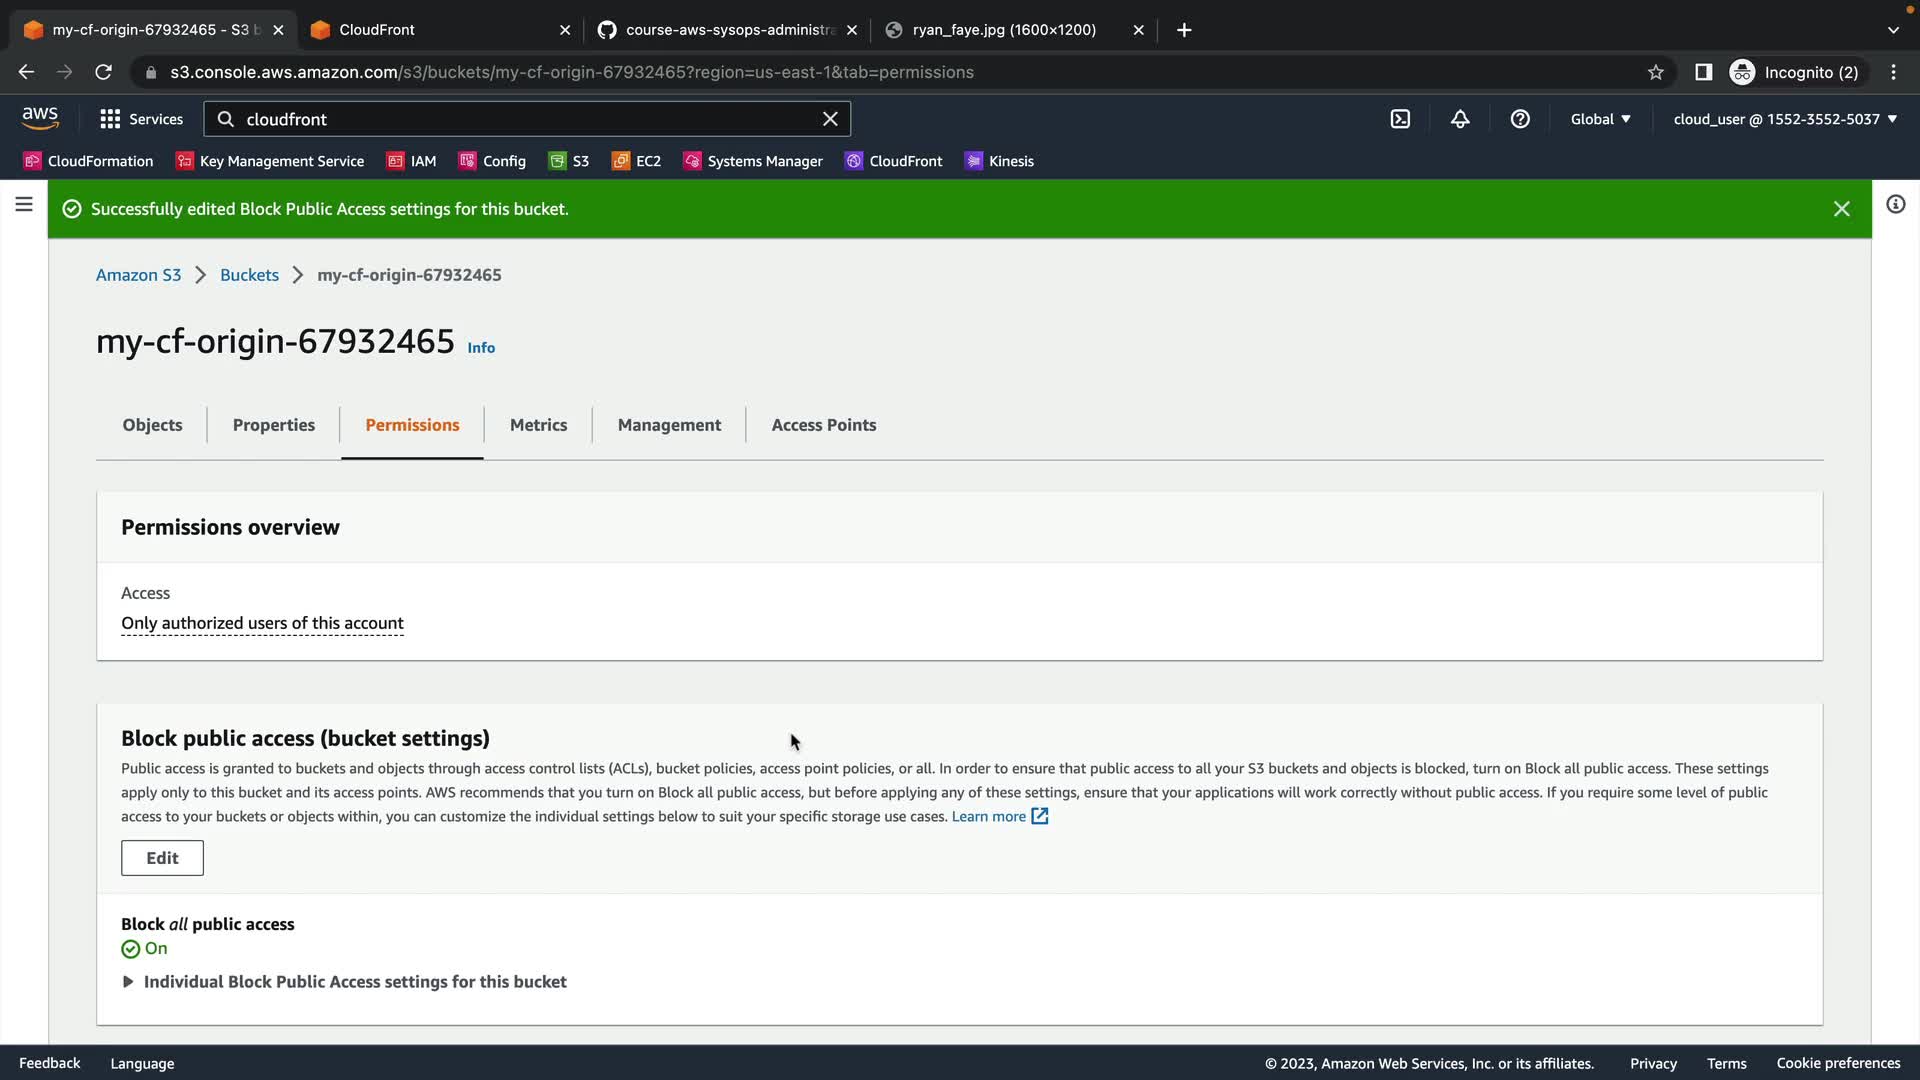Screen dimensions: 1920x1080
Task: Click the AWS console search field
Action: point(520,119)
